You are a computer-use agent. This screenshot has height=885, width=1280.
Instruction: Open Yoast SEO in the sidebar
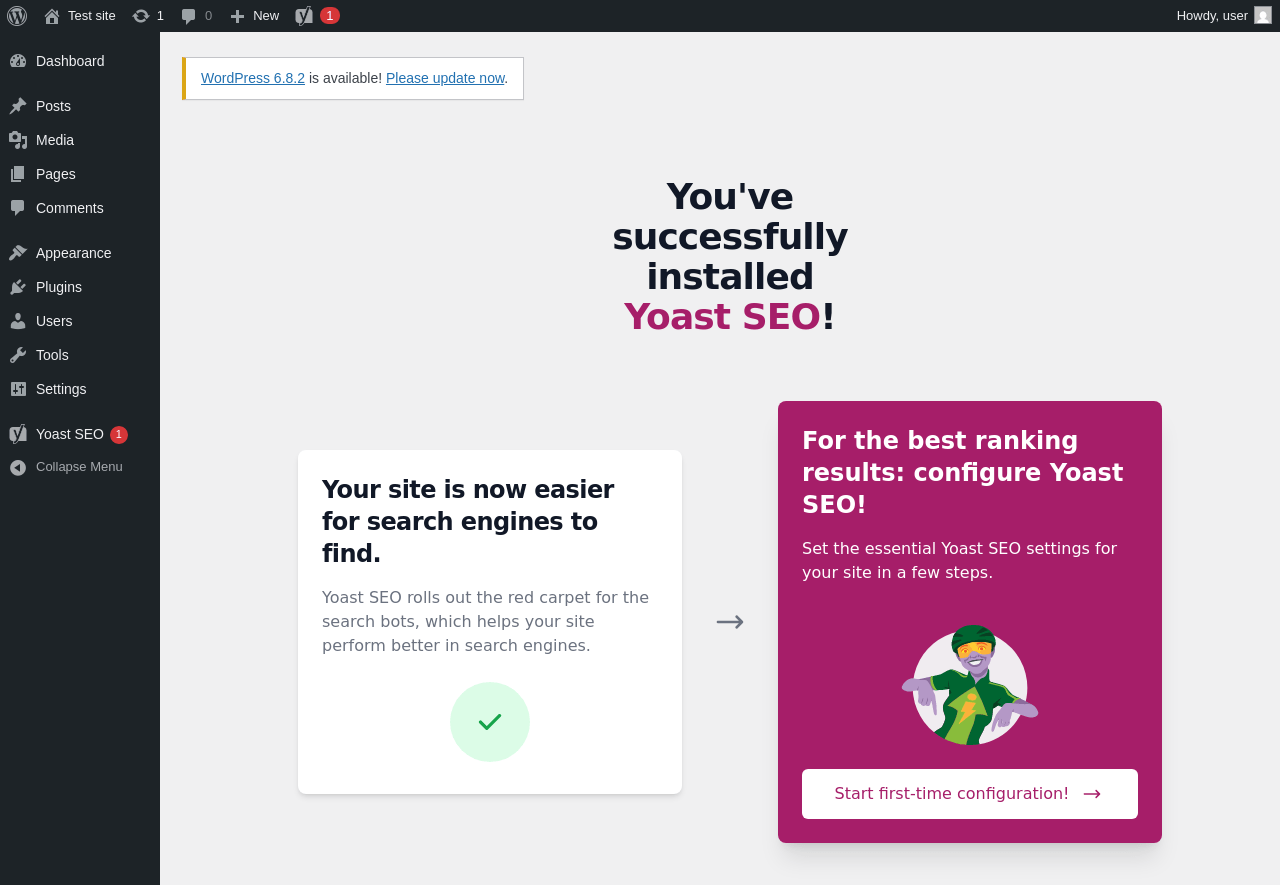[x=80, y=434]
